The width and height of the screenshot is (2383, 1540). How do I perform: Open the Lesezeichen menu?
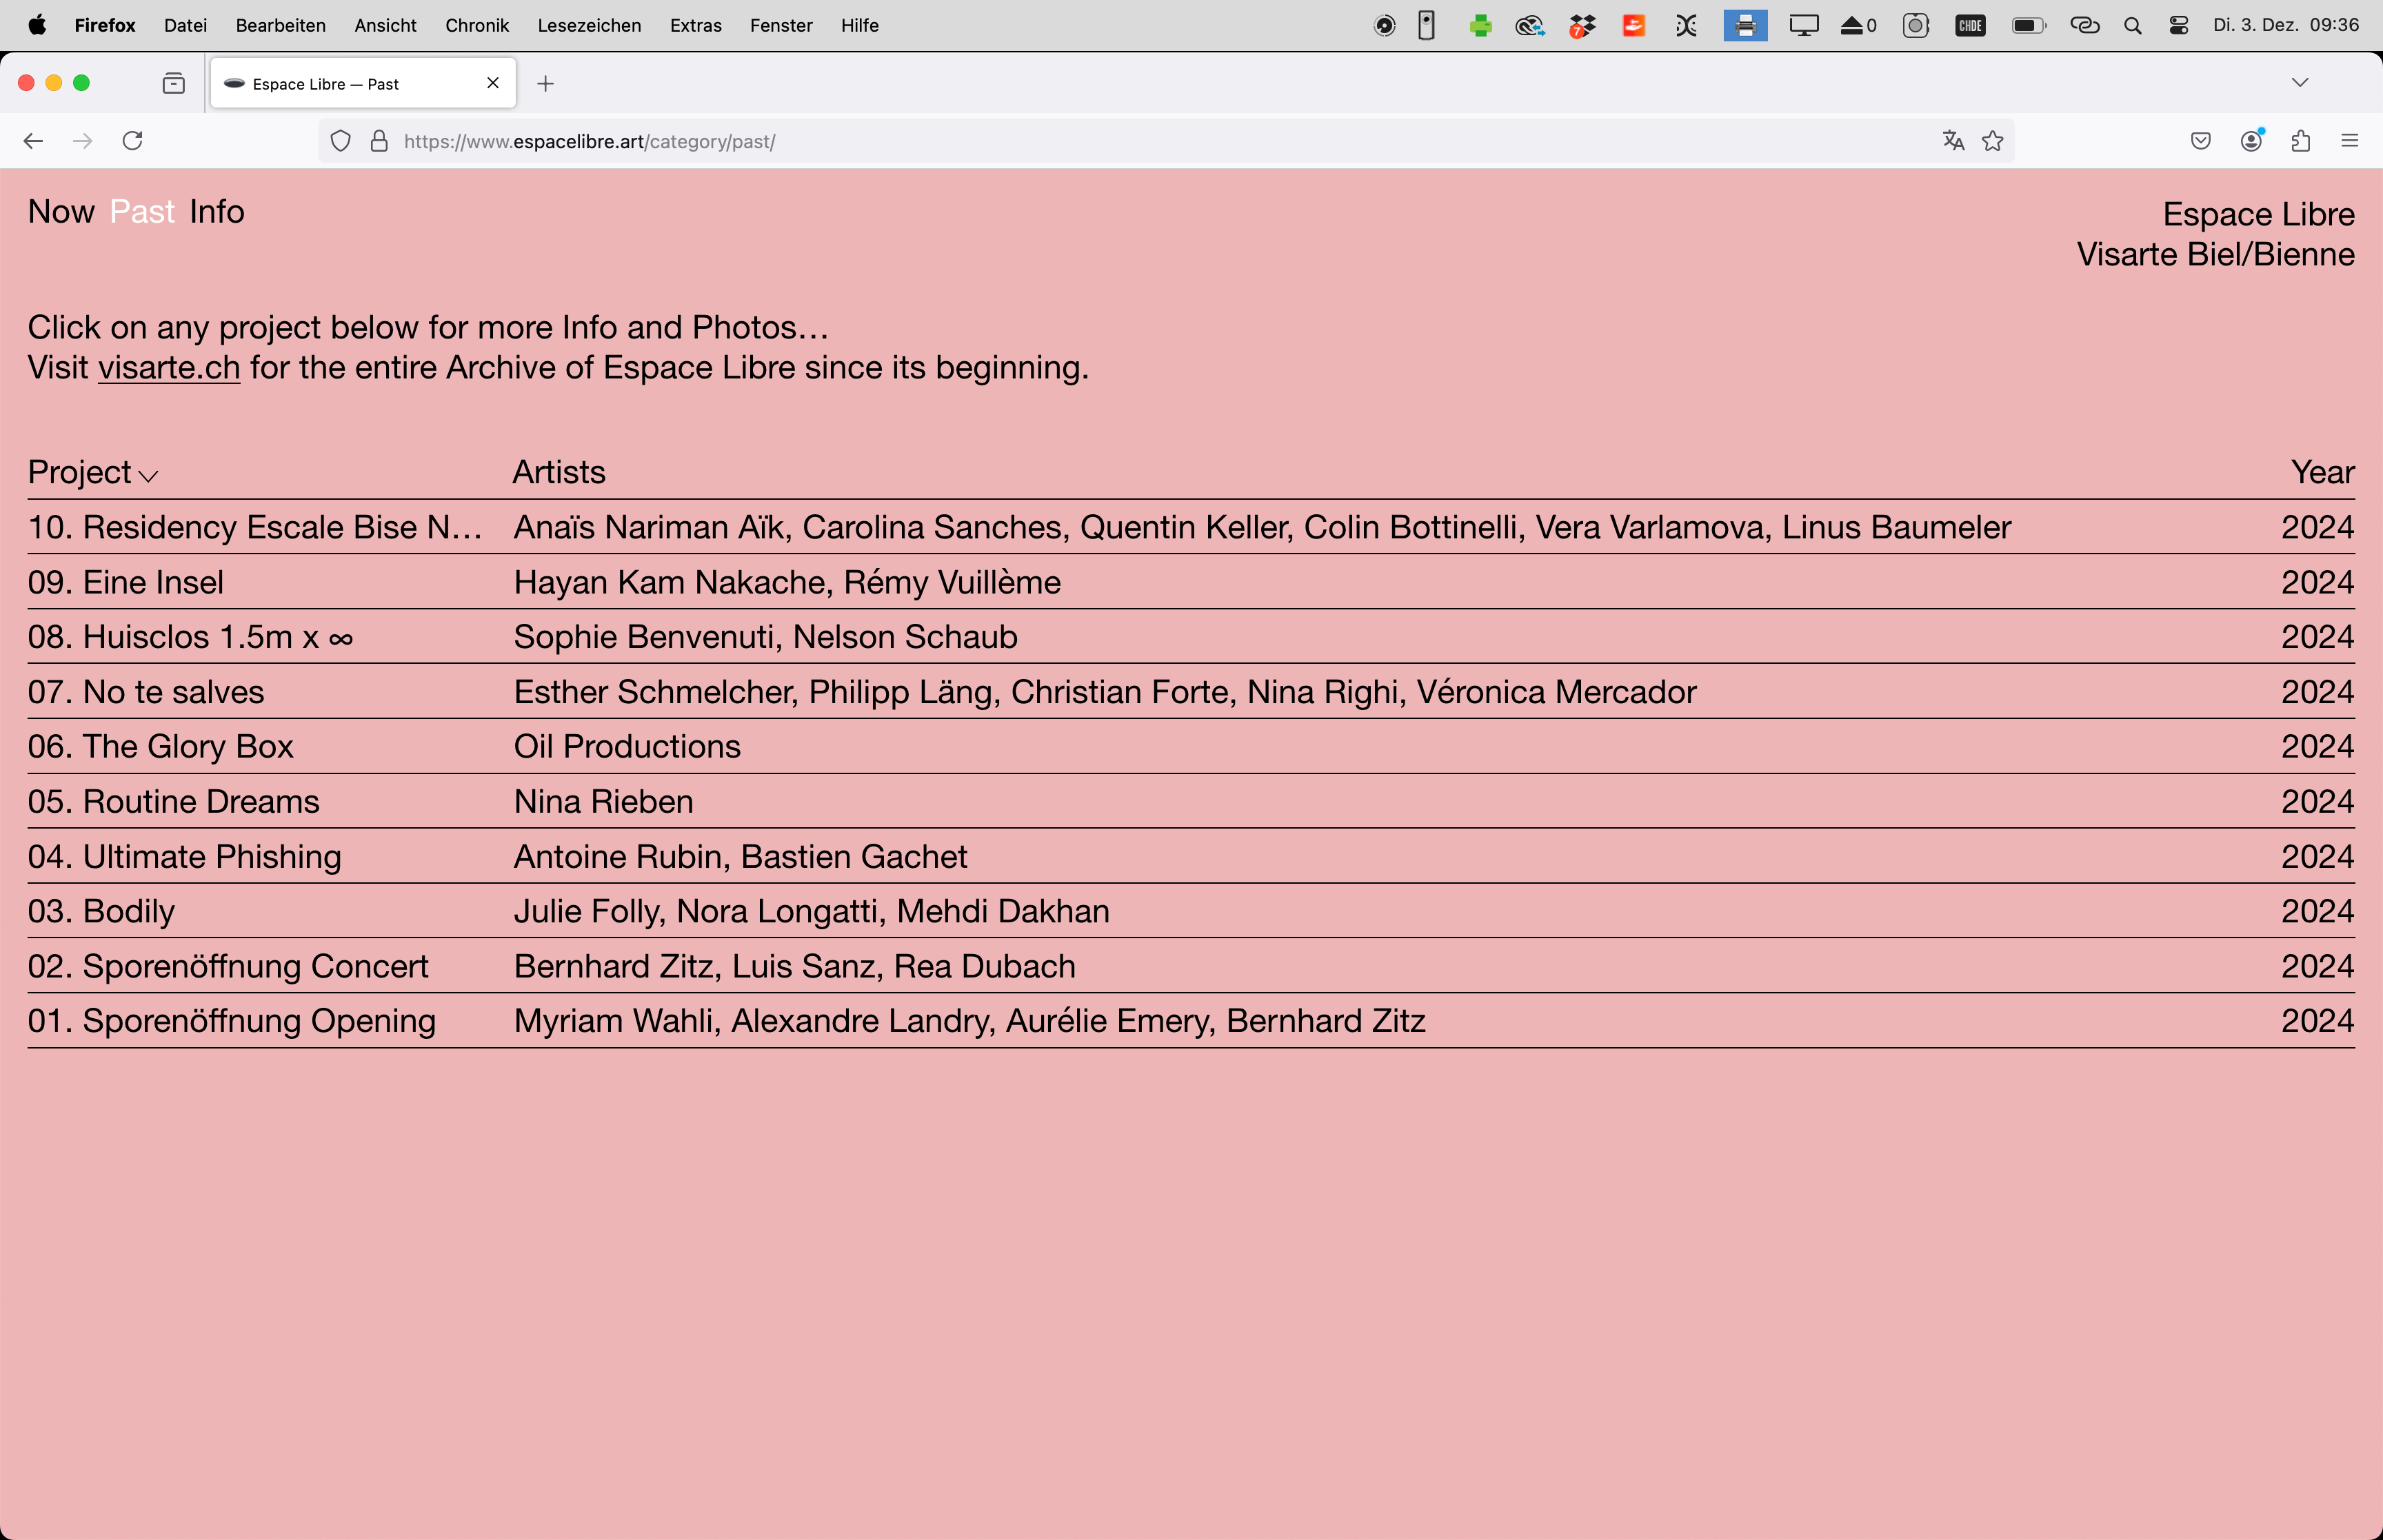589,25
